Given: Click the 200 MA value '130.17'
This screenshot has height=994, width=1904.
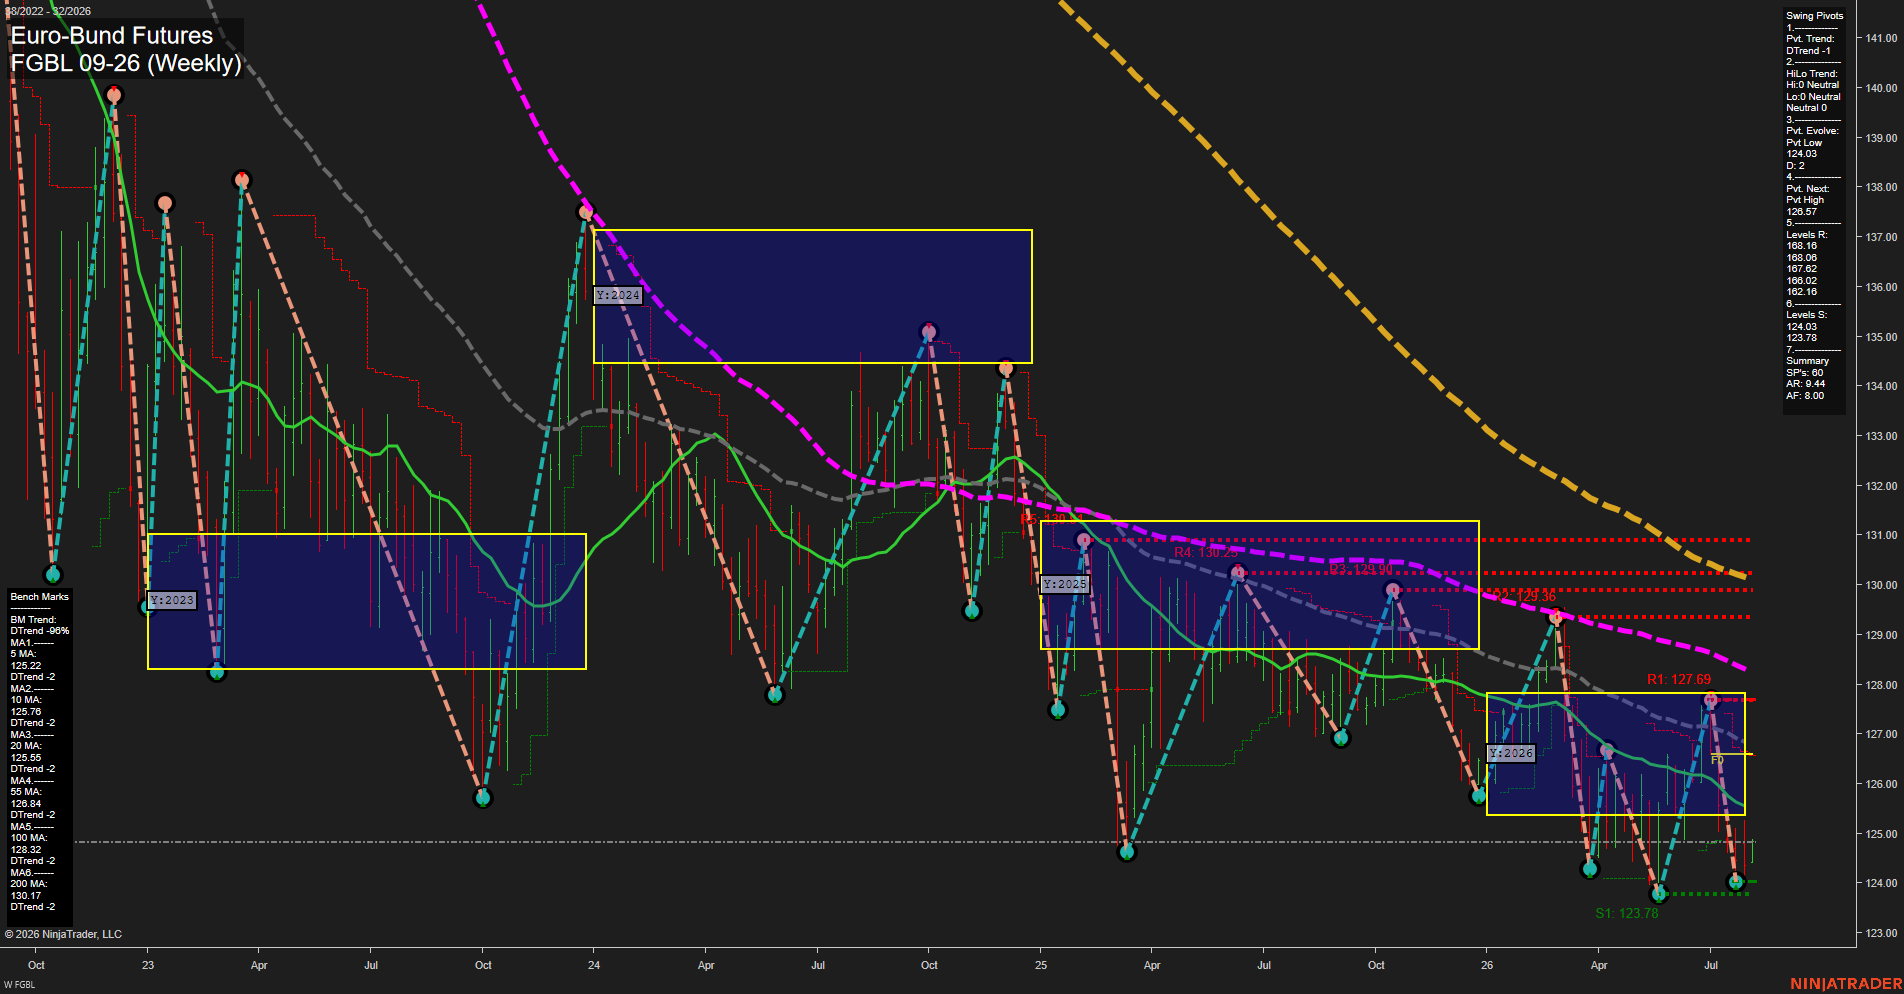Looking at the screenshot, I should point(26,896).
